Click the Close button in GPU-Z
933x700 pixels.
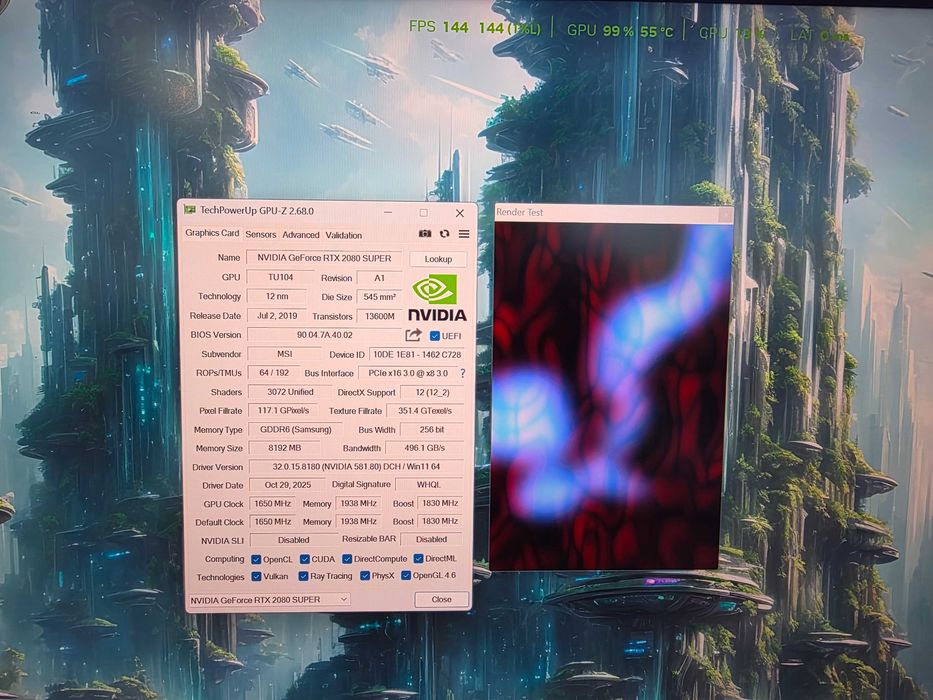[x=442, y=599]
